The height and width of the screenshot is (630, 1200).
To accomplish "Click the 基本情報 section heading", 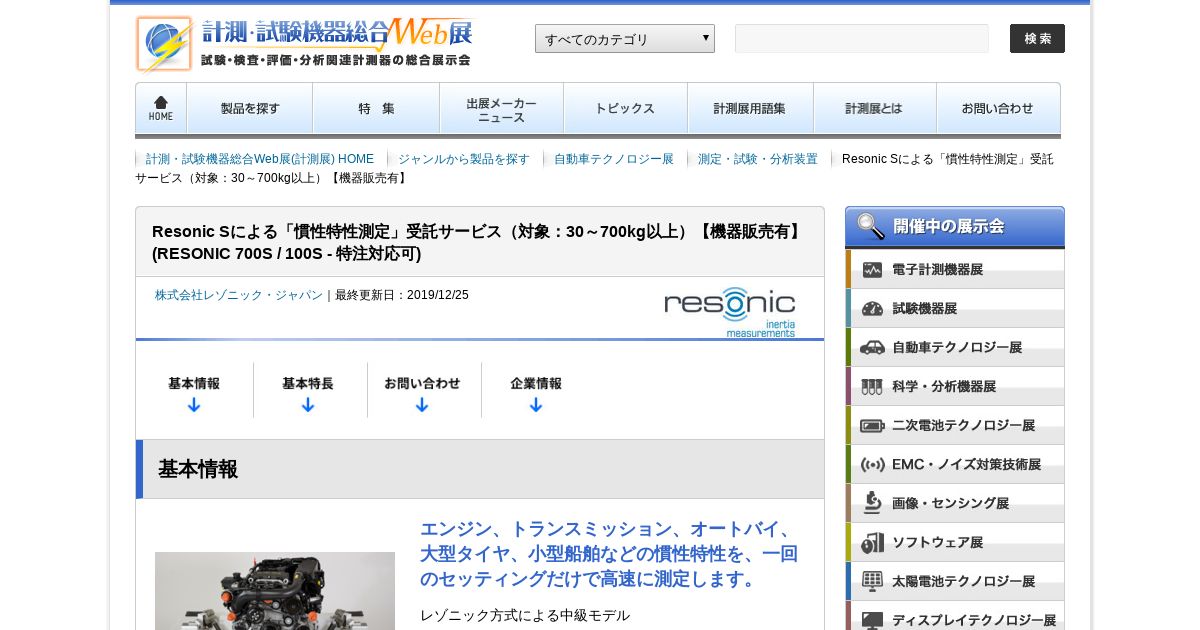I will [198, 469].
